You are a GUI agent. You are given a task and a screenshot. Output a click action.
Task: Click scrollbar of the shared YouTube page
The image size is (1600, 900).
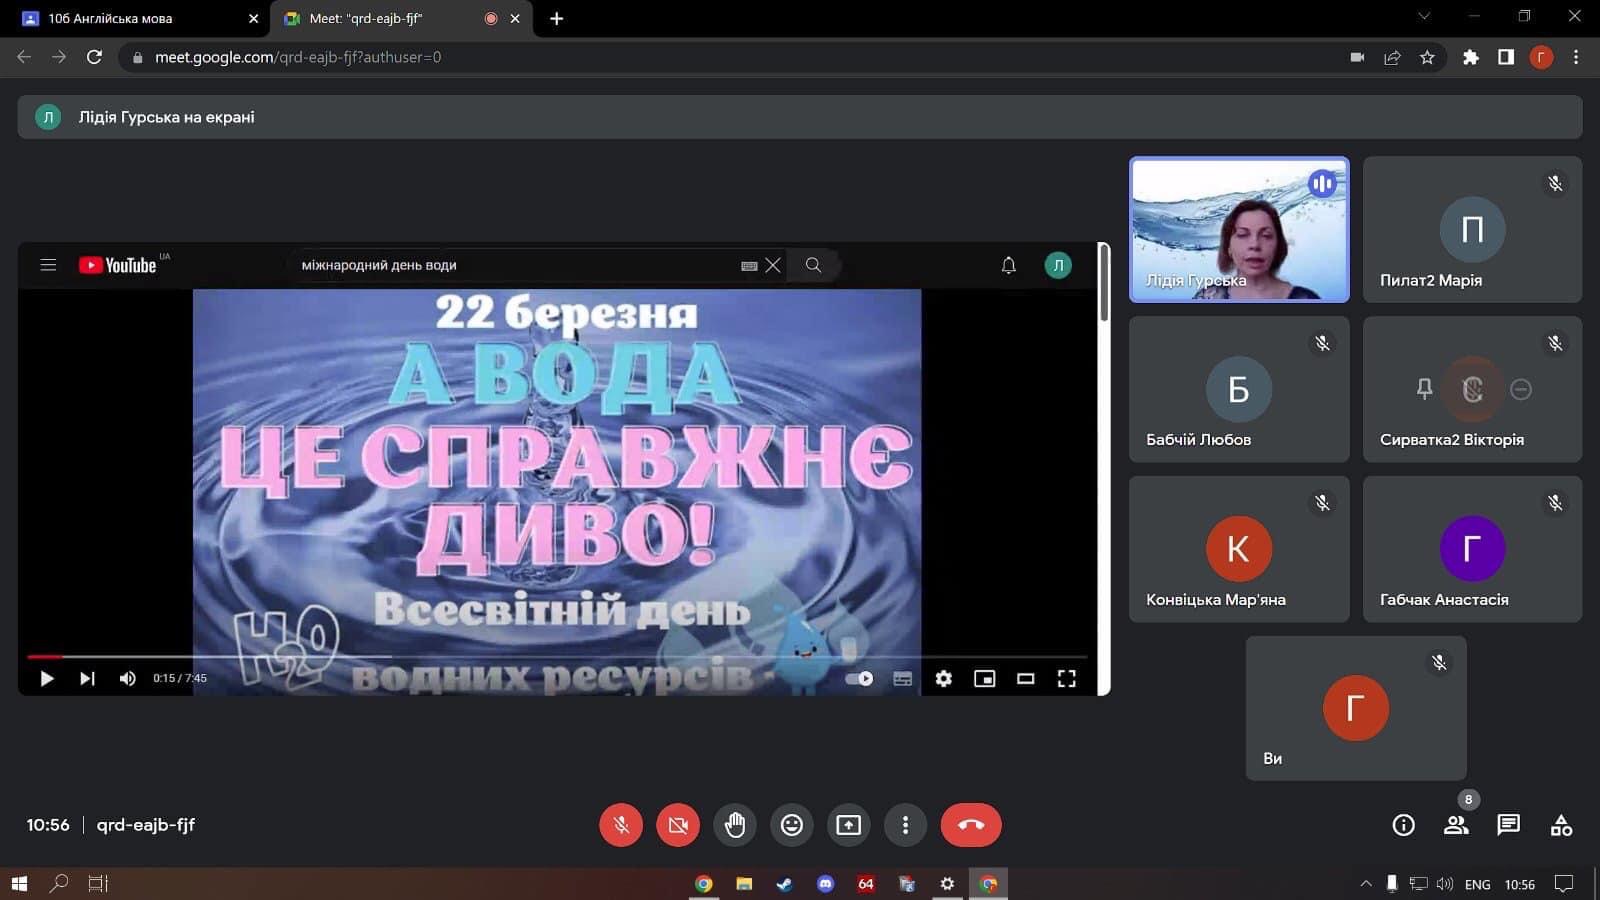pos(1104,283)
